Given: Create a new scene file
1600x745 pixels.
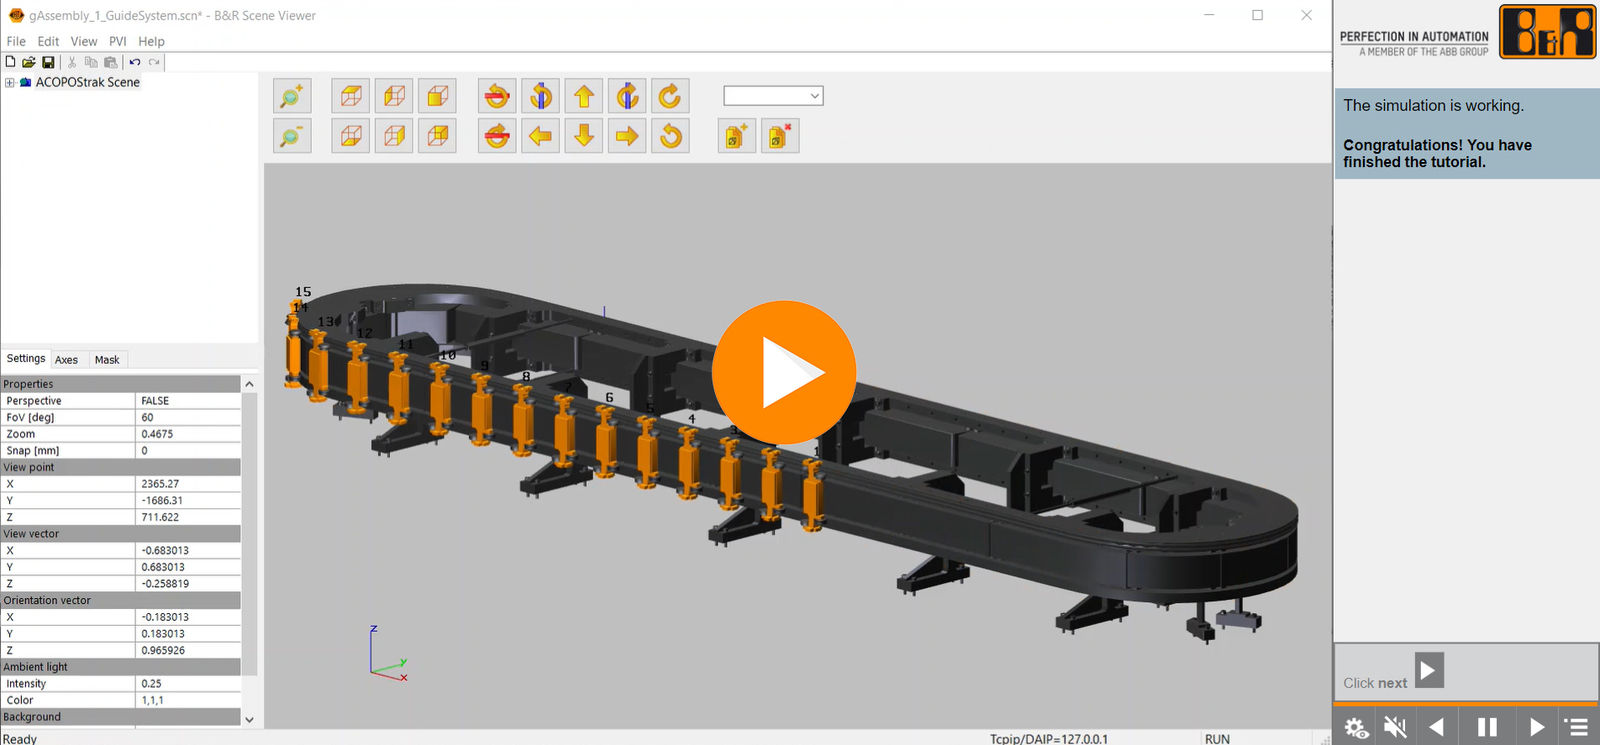Looking at the screenshot, I should click(x=11, y=62).
